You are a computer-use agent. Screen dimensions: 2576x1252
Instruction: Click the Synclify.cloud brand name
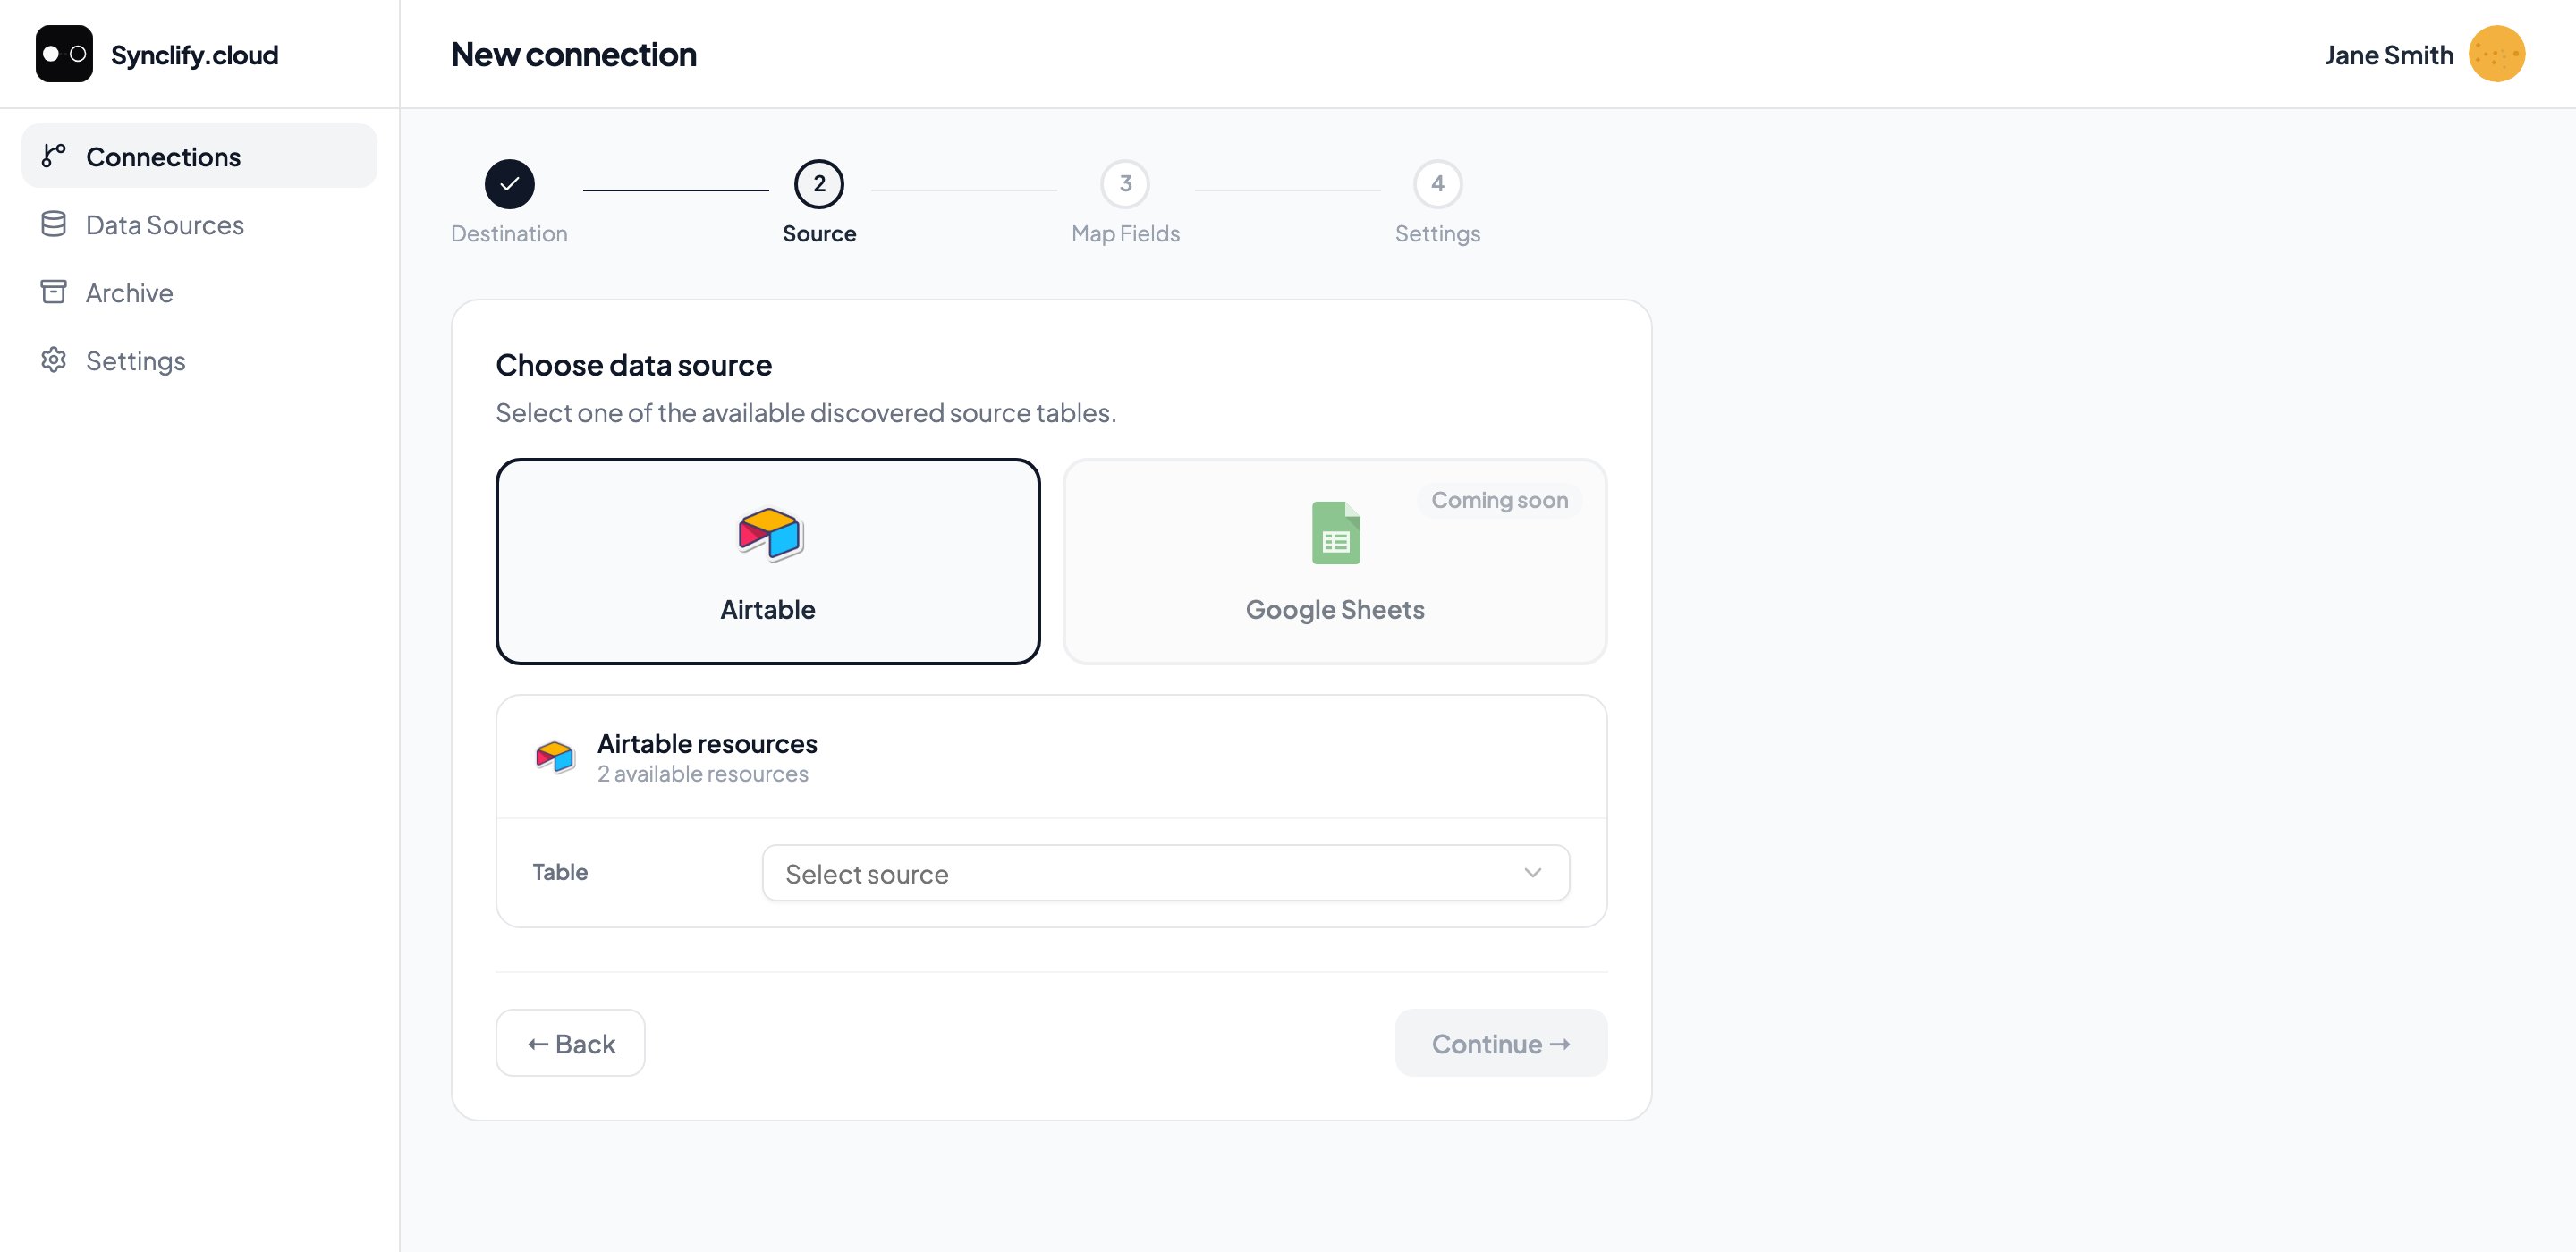[195, 55]
